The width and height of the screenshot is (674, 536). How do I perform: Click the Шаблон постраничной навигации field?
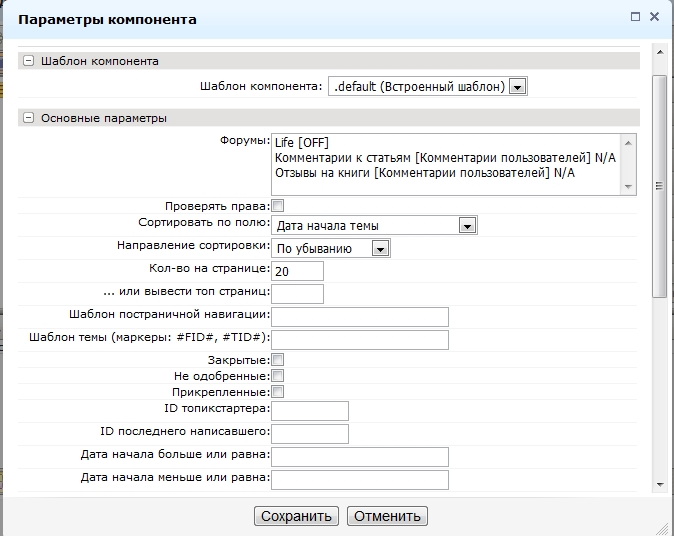tap(360, 317)
